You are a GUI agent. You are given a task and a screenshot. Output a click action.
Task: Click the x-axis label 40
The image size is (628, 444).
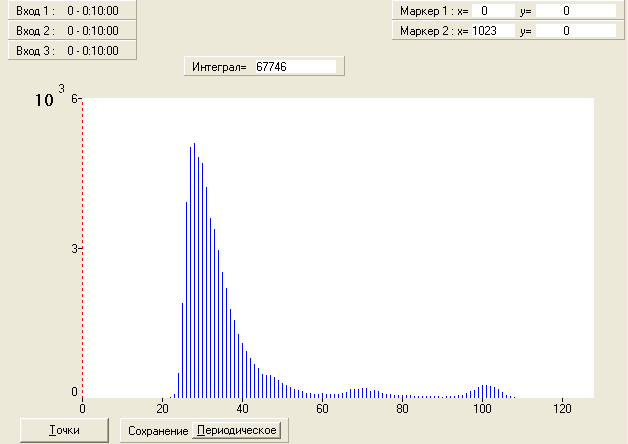click(x=242, y=409)
